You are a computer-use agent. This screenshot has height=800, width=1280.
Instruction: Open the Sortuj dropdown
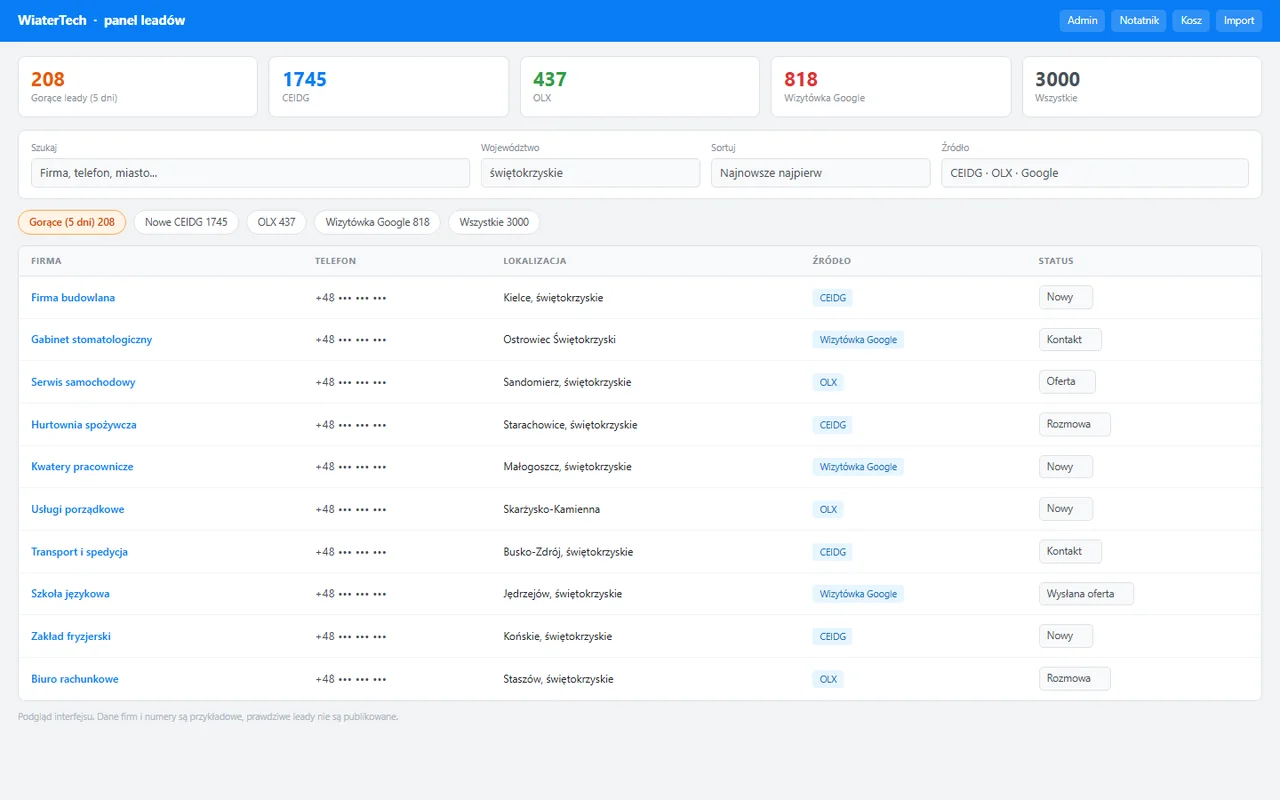tap(820, 173)
